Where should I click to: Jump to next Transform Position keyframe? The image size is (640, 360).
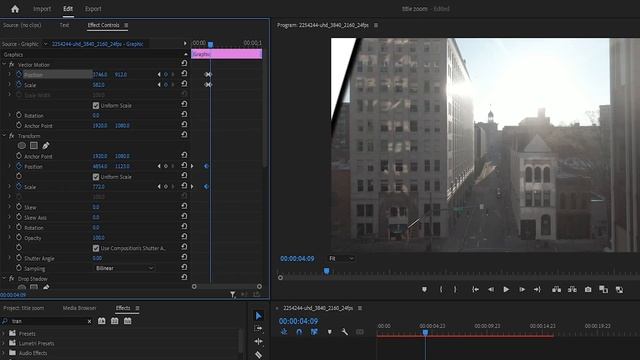point(172,166)
